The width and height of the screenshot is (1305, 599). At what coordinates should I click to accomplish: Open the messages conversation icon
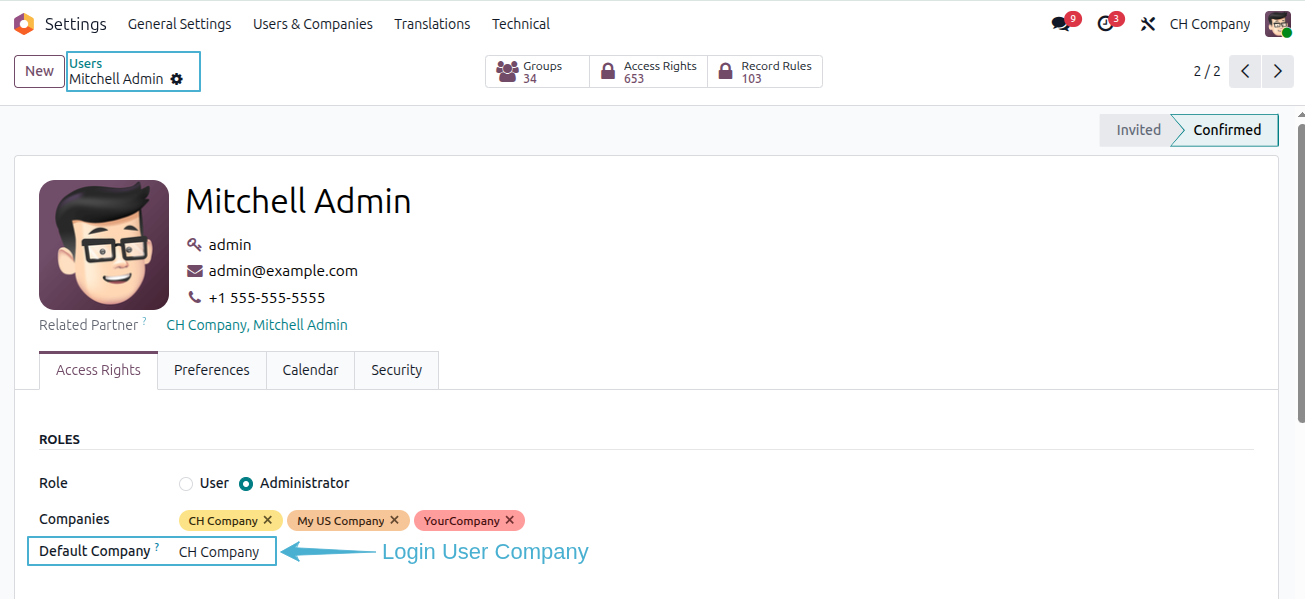pyautogui.click(x=1060, y=24)
